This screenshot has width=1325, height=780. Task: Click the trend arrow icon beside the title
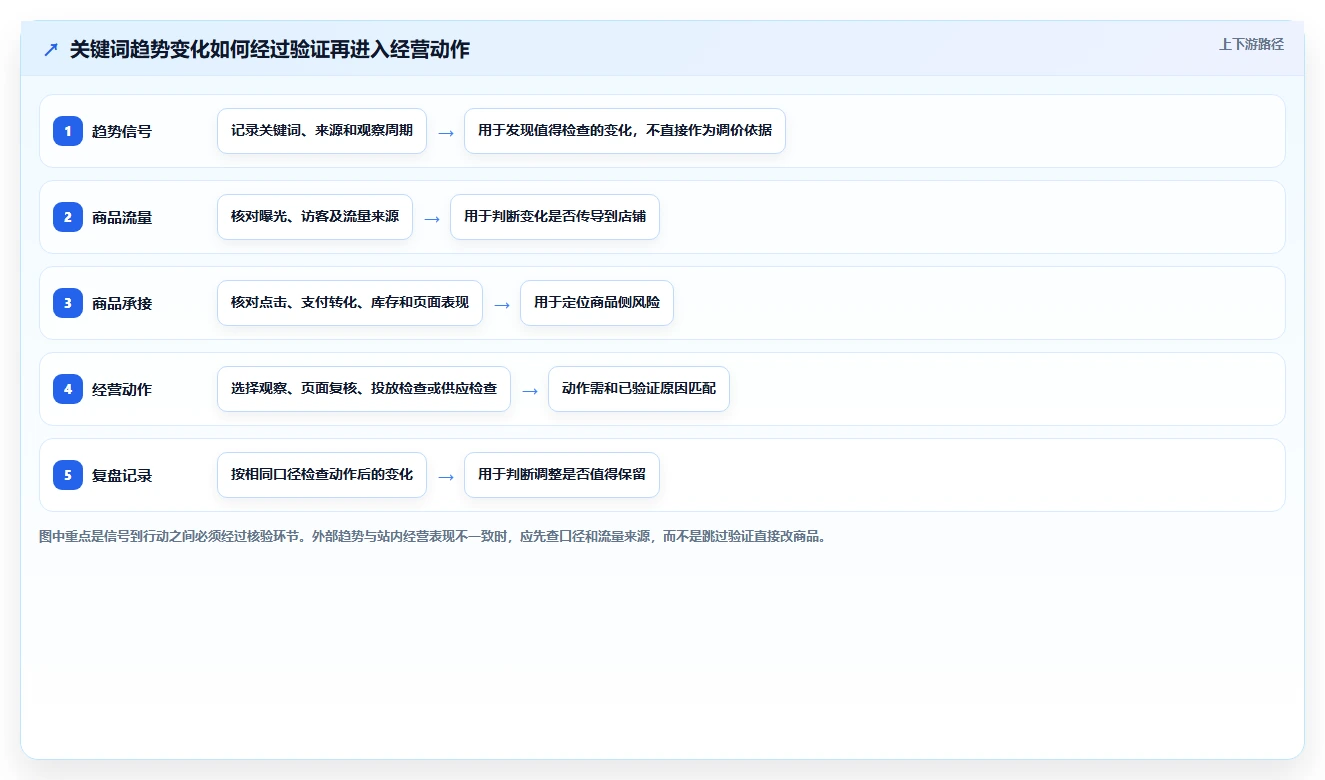[x=51, y=49]
